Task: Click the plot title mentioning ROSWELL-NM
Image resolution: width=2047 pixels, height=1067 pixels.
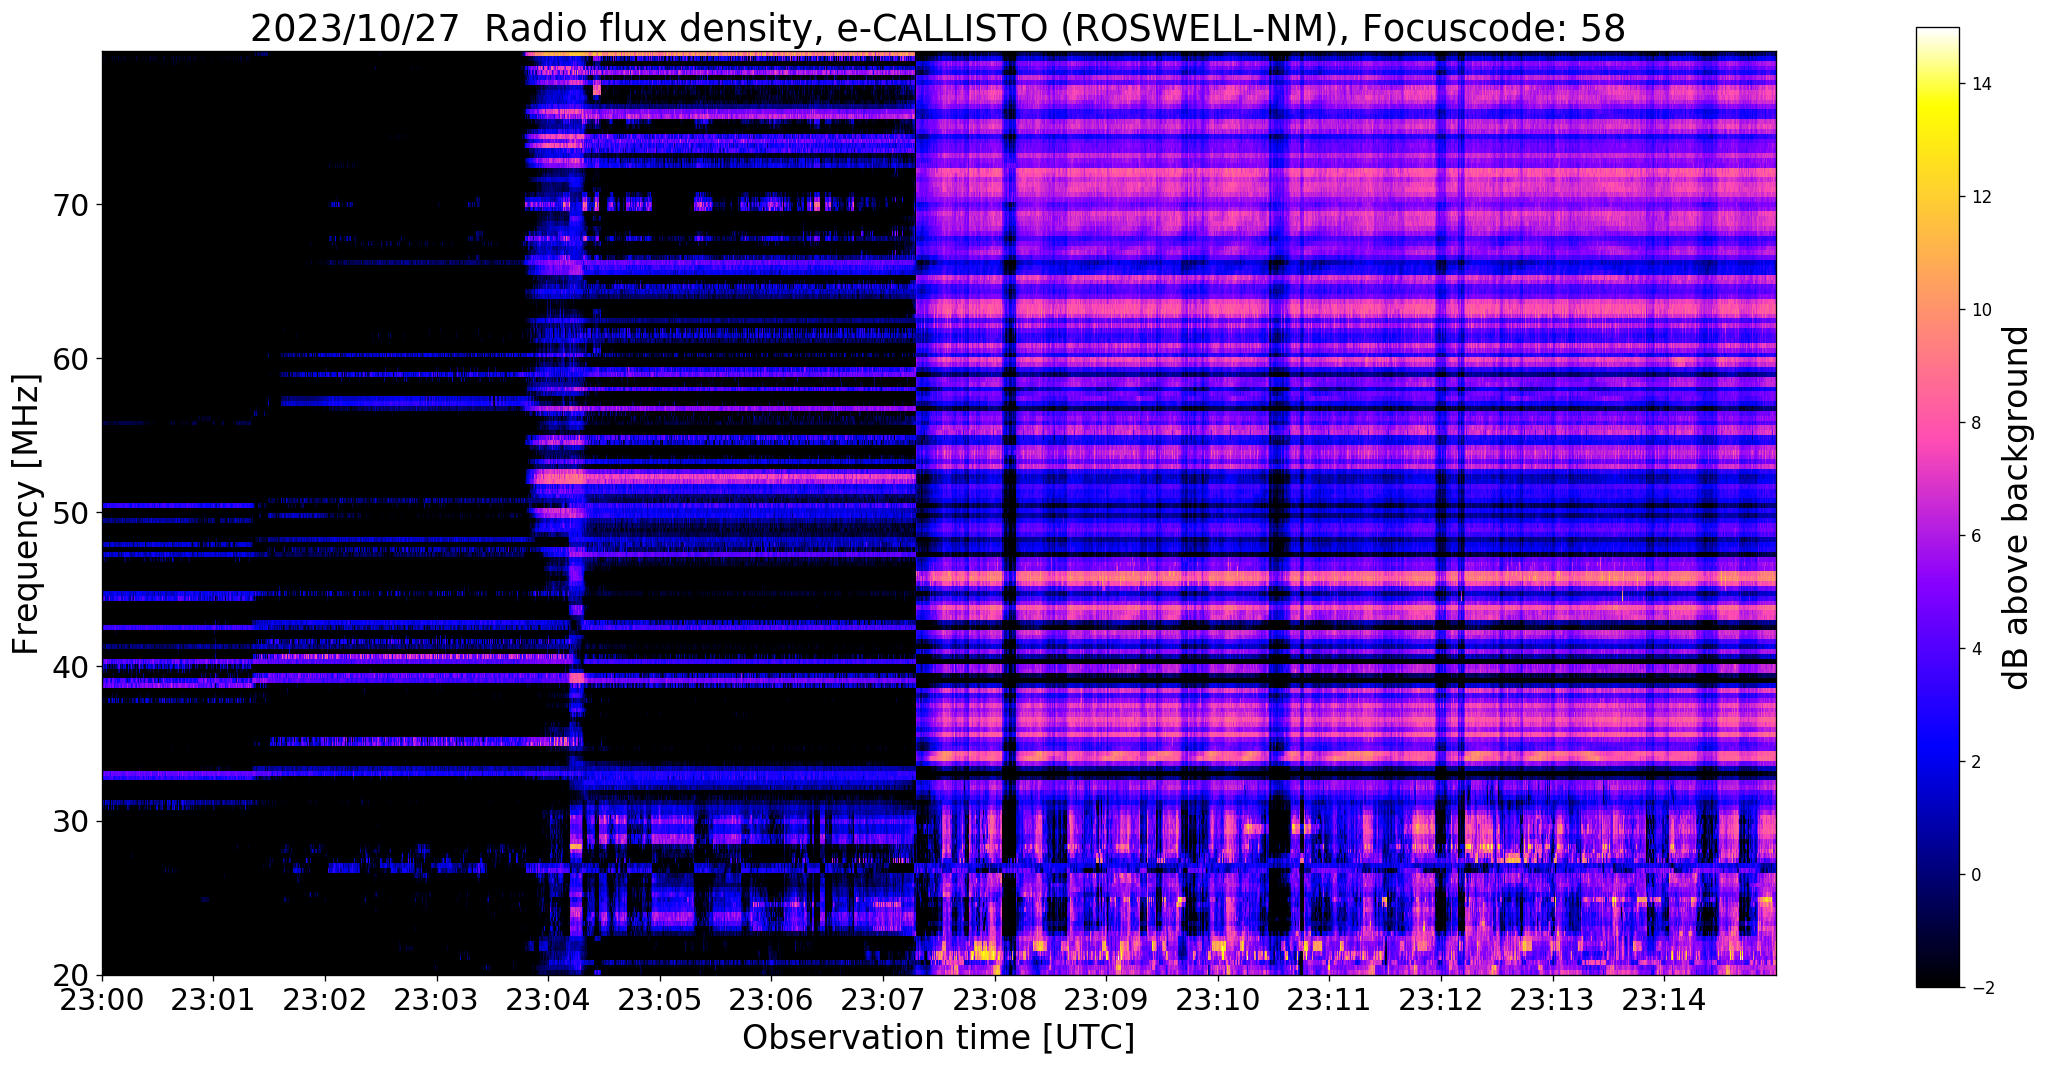Action: pos(938,28)
